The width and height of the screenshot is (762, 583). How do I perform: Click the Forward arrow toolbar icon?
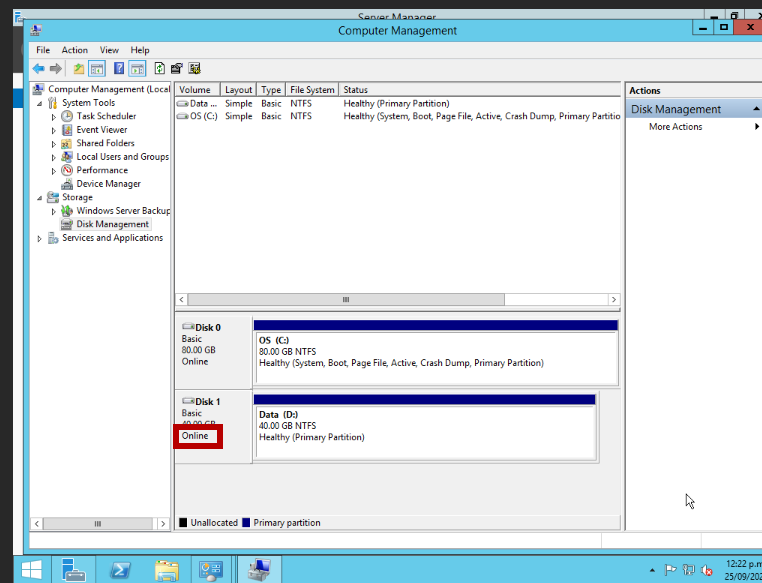coord(56,69)
